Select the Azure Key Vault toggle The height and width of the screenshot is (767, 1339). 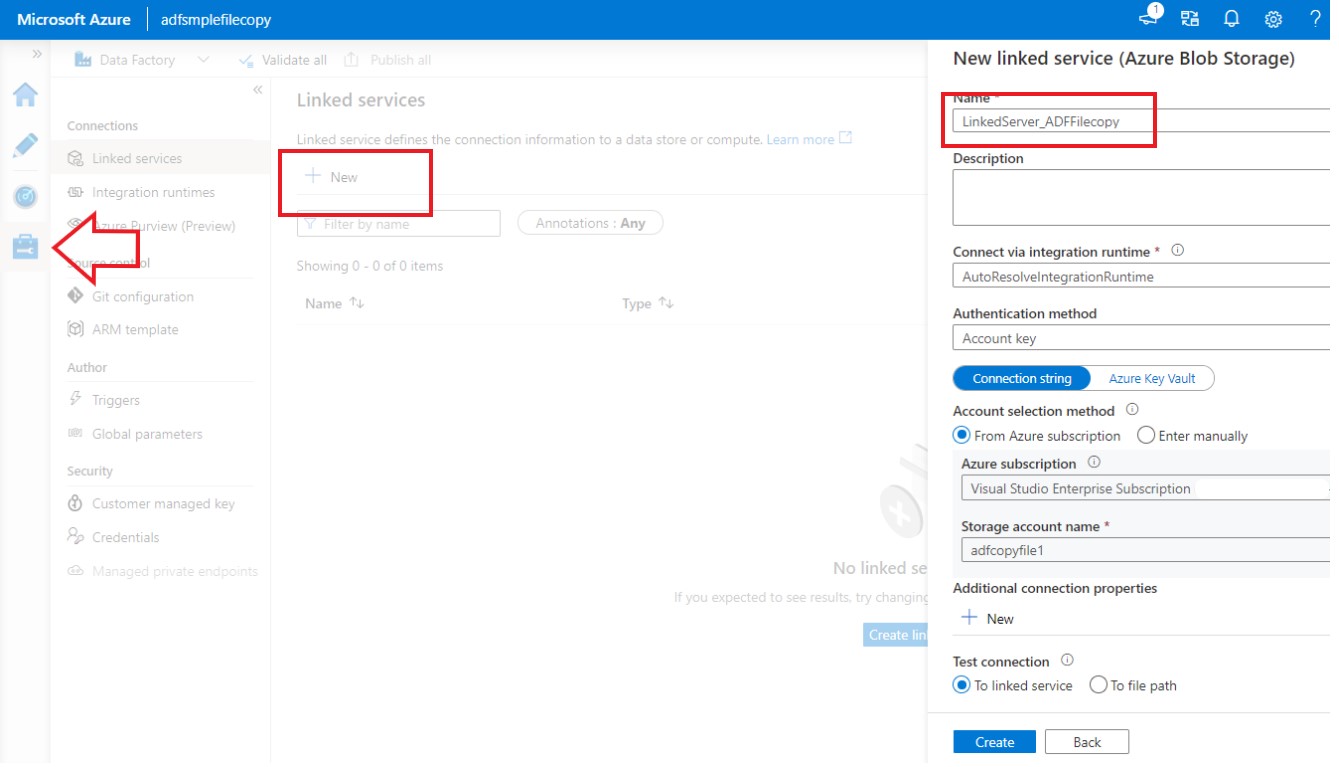[1152, 378]
